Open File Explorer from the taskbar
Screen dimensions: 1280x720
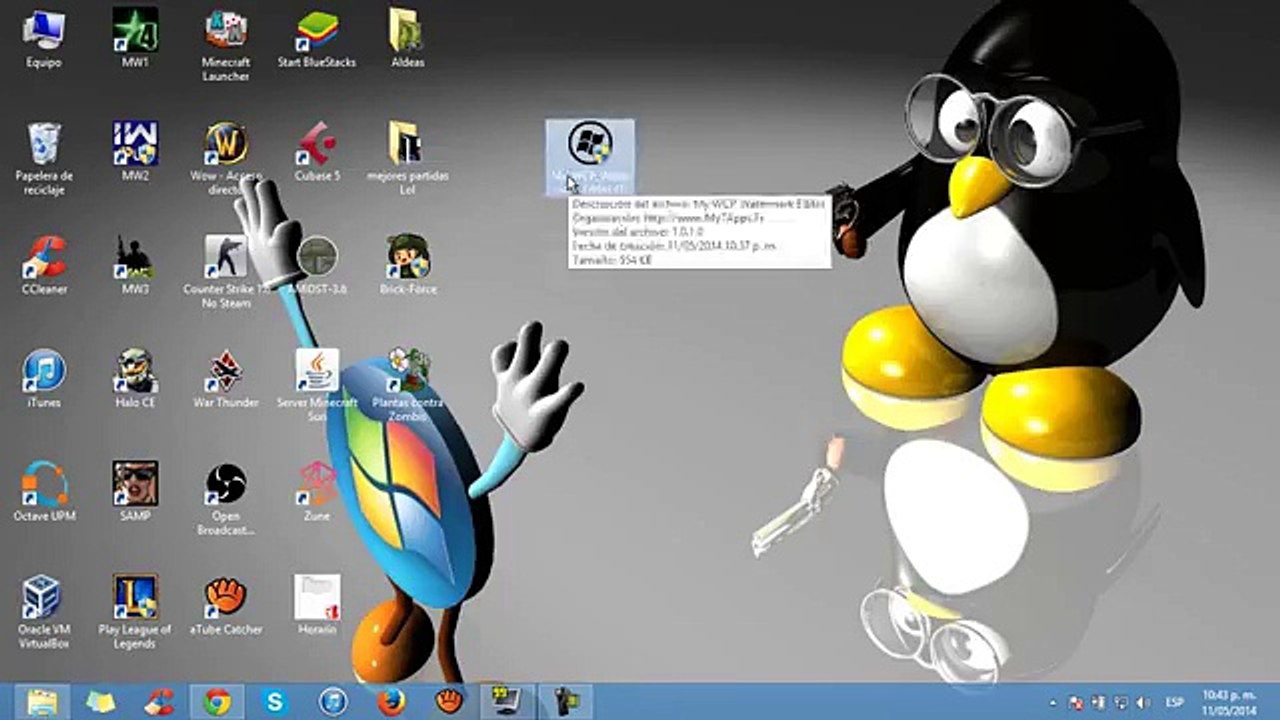click(42, 702)
